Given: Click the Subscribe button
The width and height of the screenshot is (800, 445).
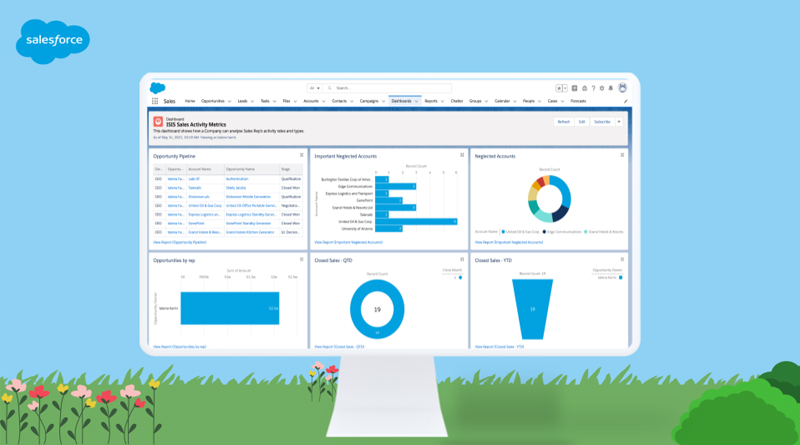Looking at the screenshot, I should click(602, 122).
